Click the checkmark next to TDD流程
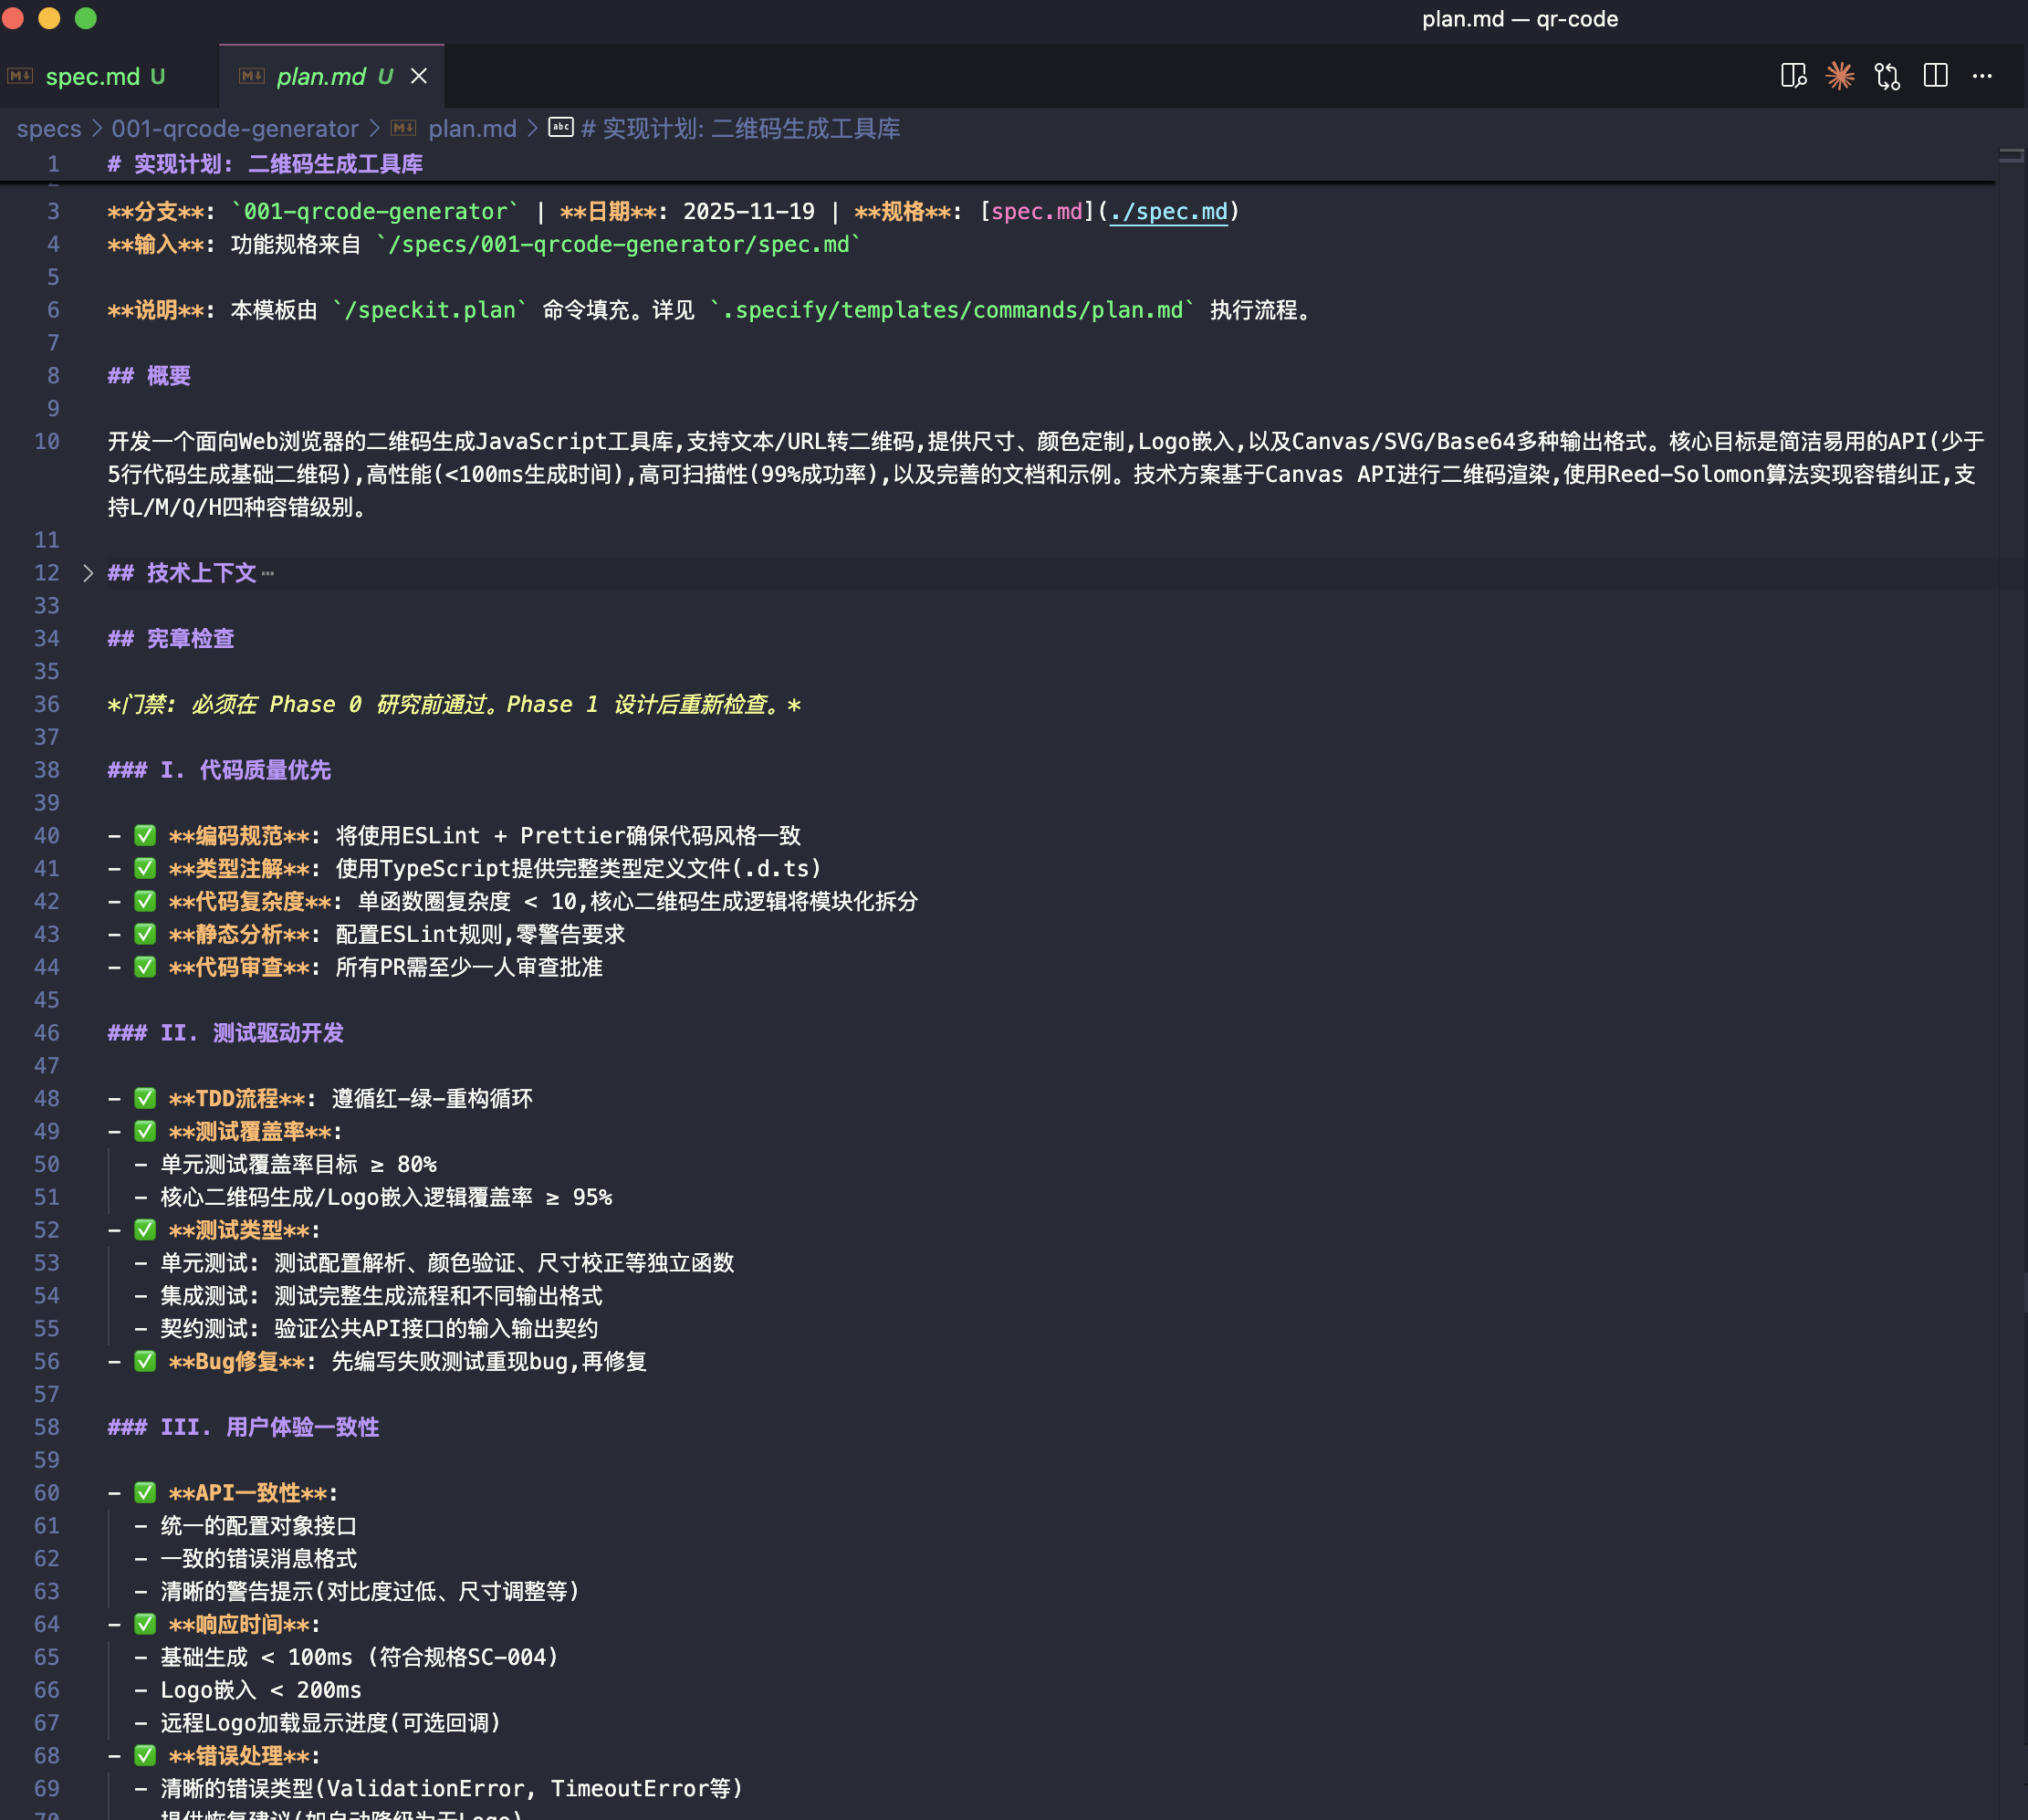Screen dimensions: 2028x1820 145,1099
